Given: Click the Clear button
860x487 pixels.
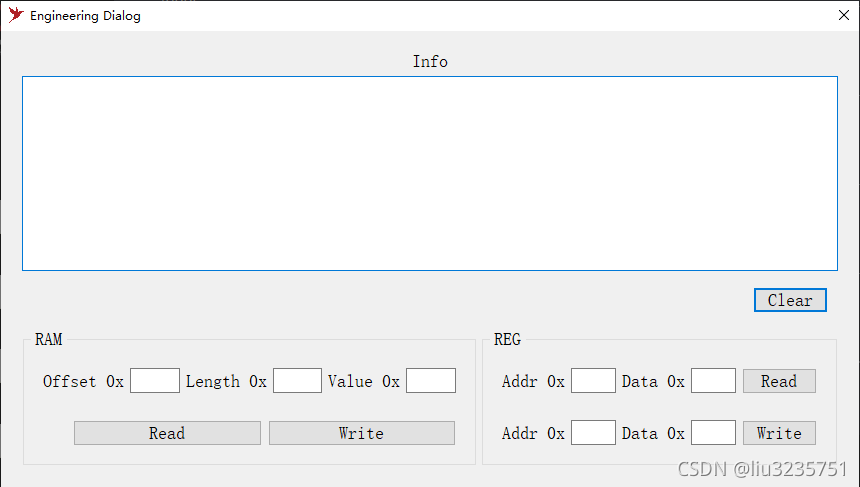Looking at the screenshot, I should click(790, 300).
